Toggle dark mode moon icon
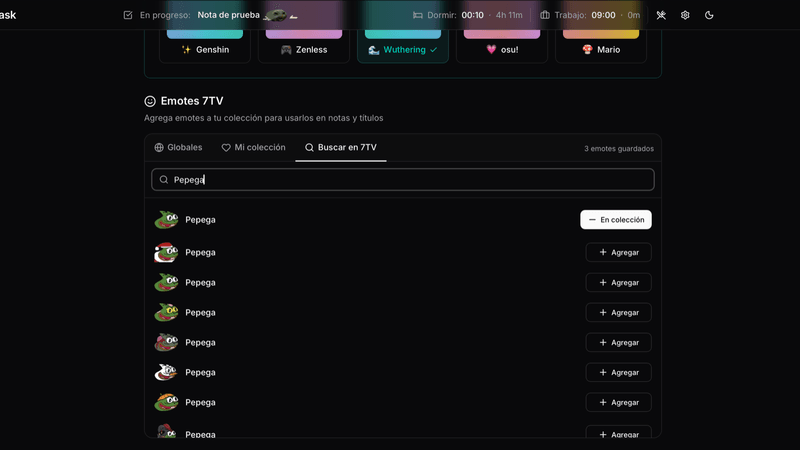 [x=709, y=15]
